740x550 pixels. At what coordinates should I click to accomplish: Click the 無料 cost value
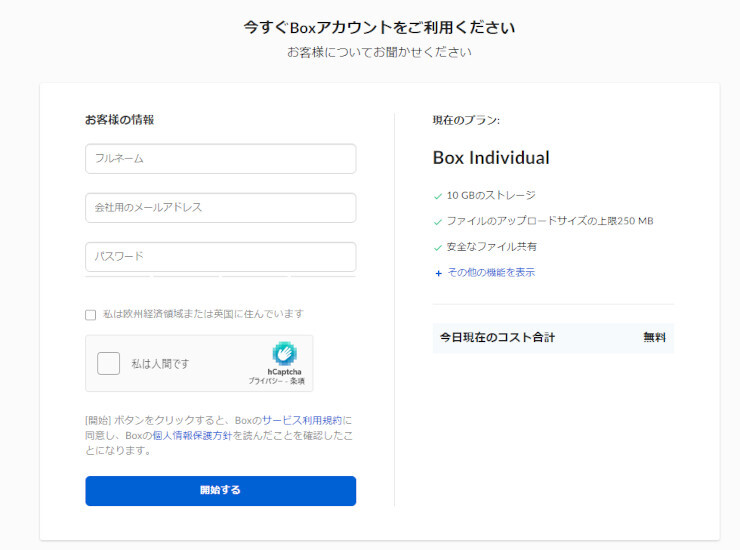654,338
